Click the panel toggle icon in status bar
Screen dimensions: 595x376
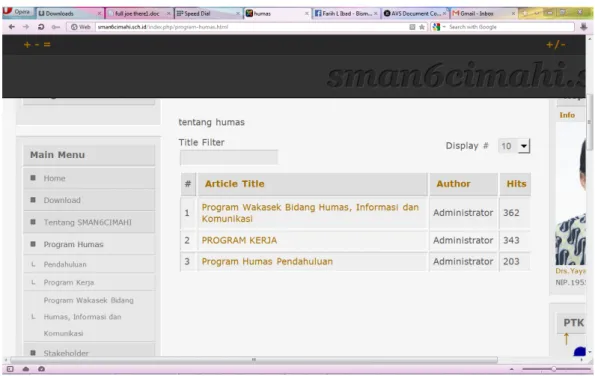[x=10, y=369]
